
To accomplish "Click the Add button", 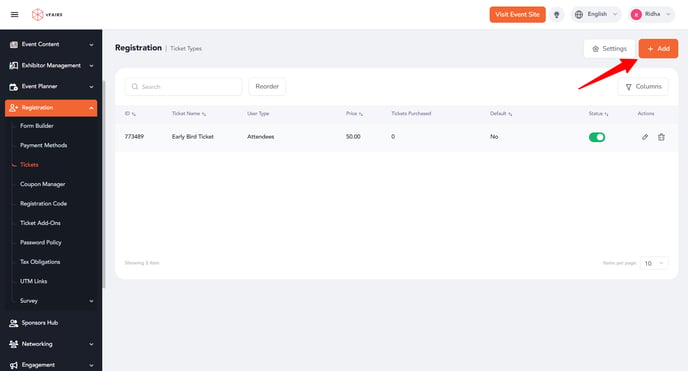I will click(x=658, y=49).
